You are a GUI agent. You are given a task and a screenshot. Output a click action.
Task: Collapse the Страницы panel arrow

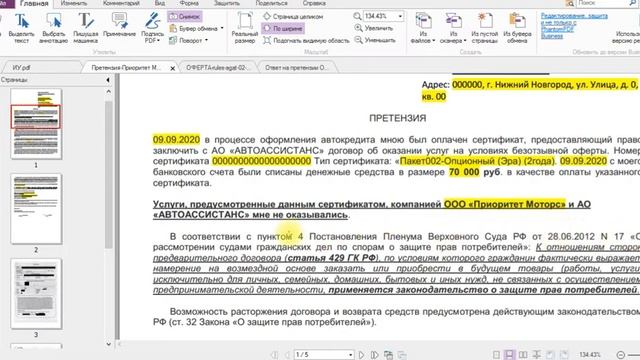click(108, 80)
